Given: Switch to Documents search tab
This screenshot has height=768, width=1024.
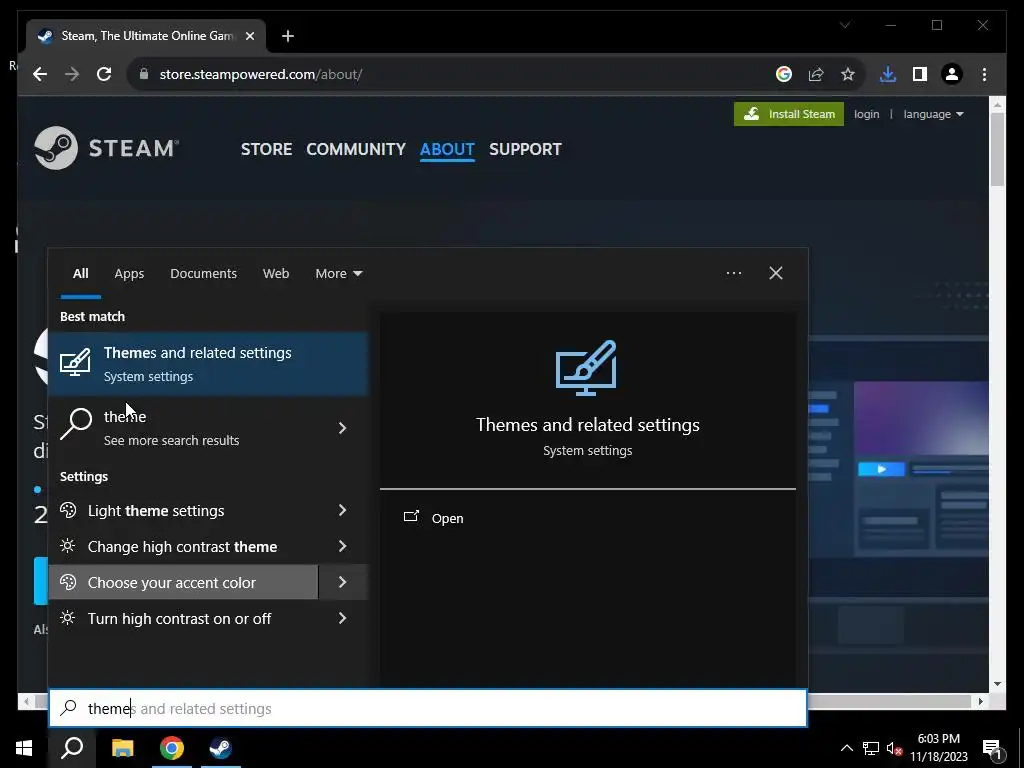Looking at the screenshot, I should [x=203, y=274].
